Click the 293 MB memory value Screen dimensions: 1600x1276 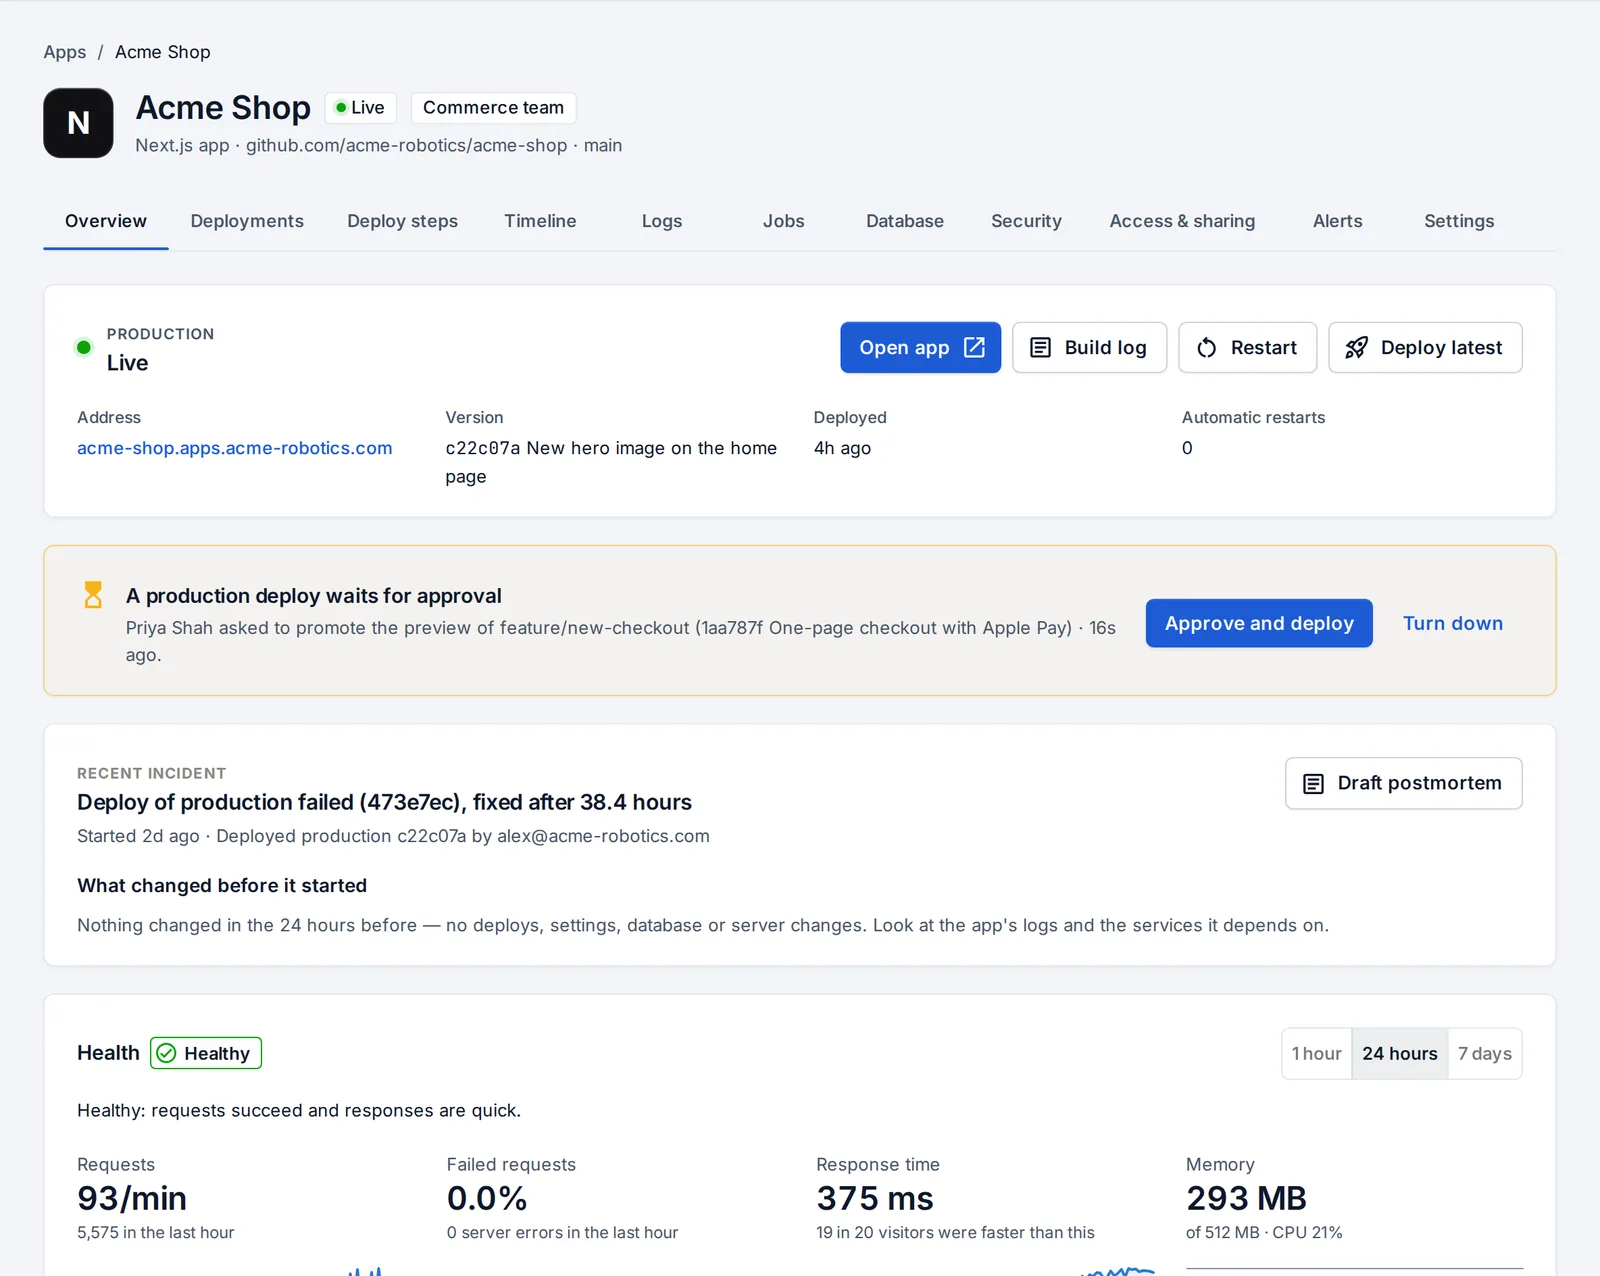[x=1246, y=1198]
